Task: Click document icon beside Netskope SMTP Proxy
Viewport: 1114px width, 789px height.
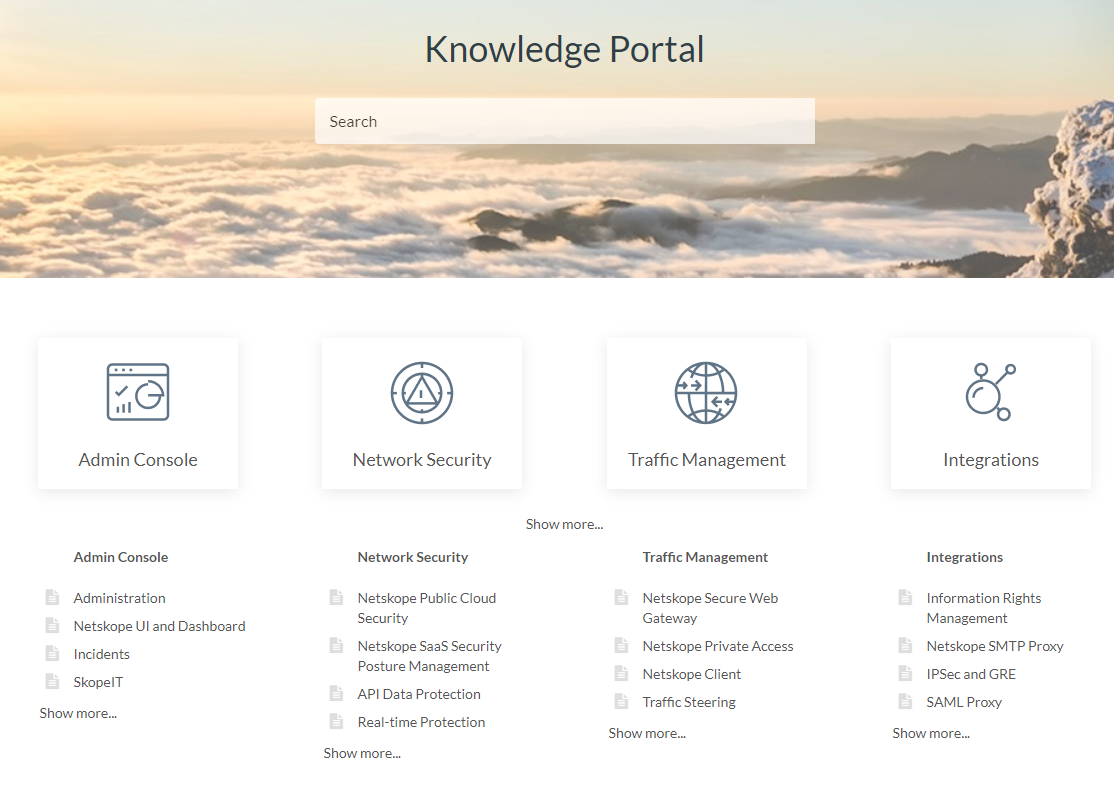Action: (x=905, y=645)
